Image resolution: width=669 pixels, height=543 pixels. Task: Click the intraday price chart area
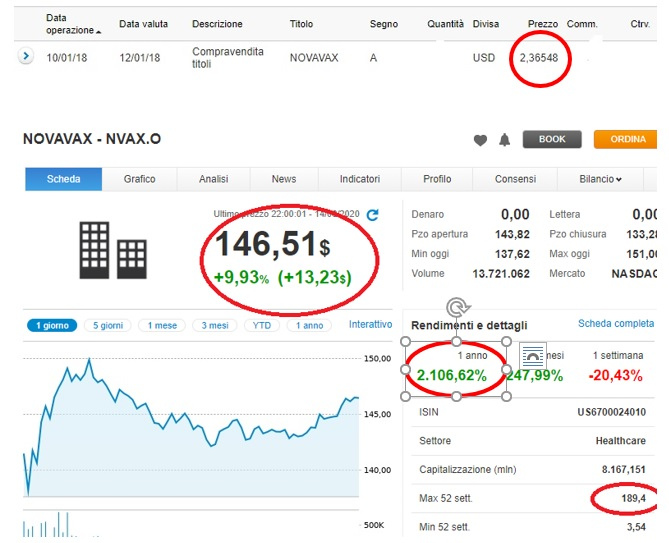point(191,427)
